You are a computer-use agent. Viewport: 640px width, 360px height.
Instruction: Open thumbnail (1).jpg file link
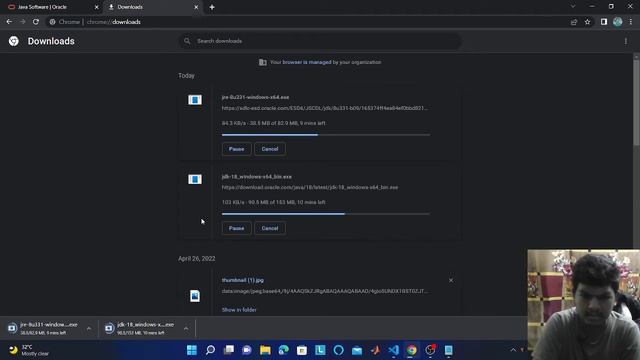click(x=243, y=280)
